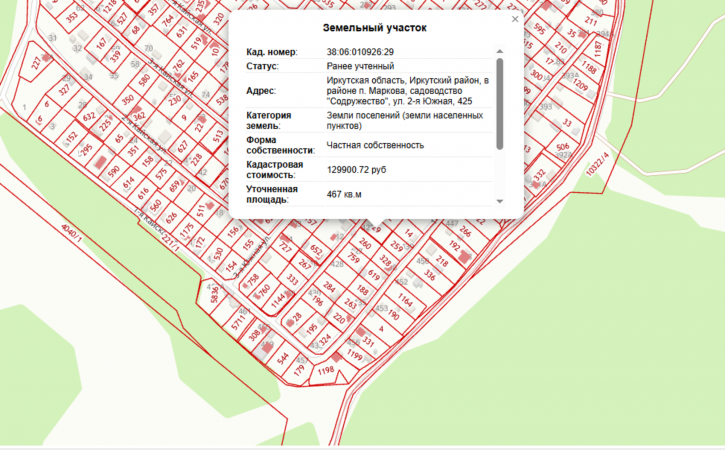Select parcel 331 on the map
Viewport: 725px width, 450px height.
click(368, 341)
